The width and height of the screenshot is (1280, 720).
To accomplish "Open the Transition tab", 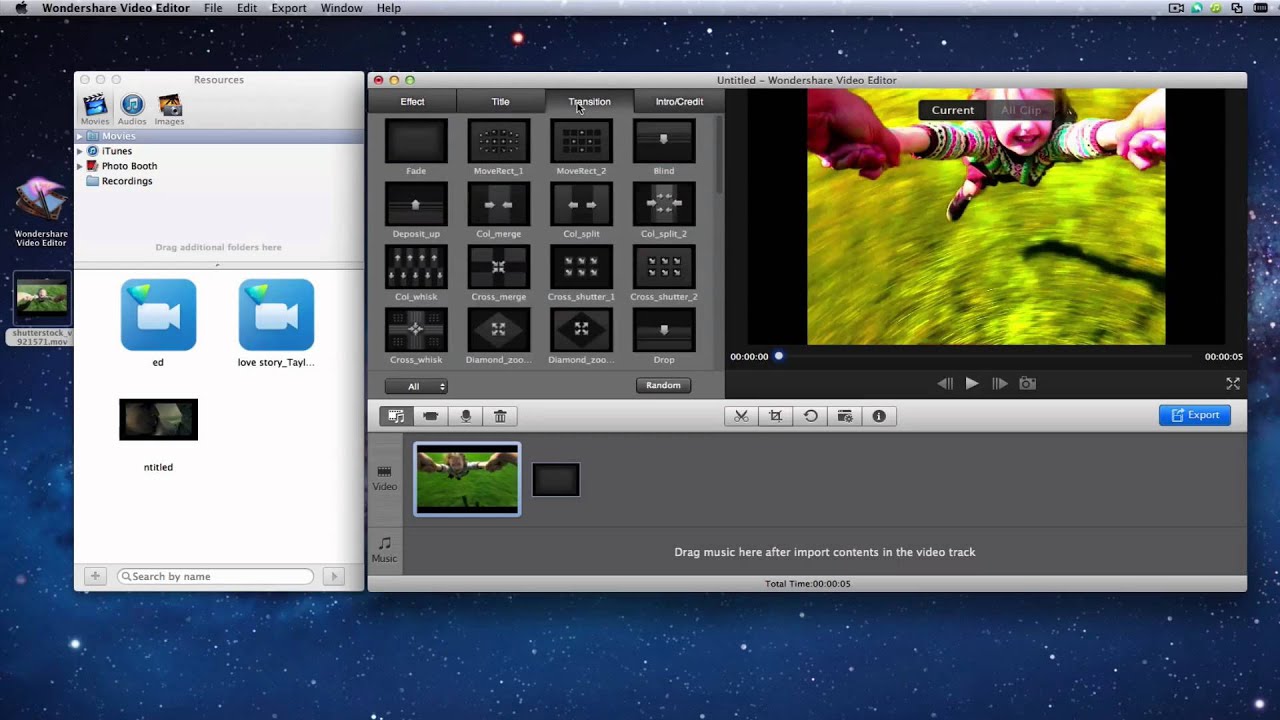I will pos(589,101).
